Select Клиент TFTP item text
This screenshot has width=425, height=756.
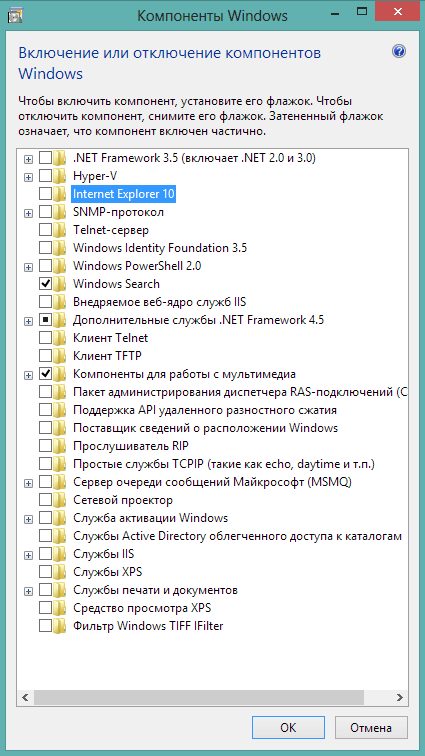[x=107, y=356]
